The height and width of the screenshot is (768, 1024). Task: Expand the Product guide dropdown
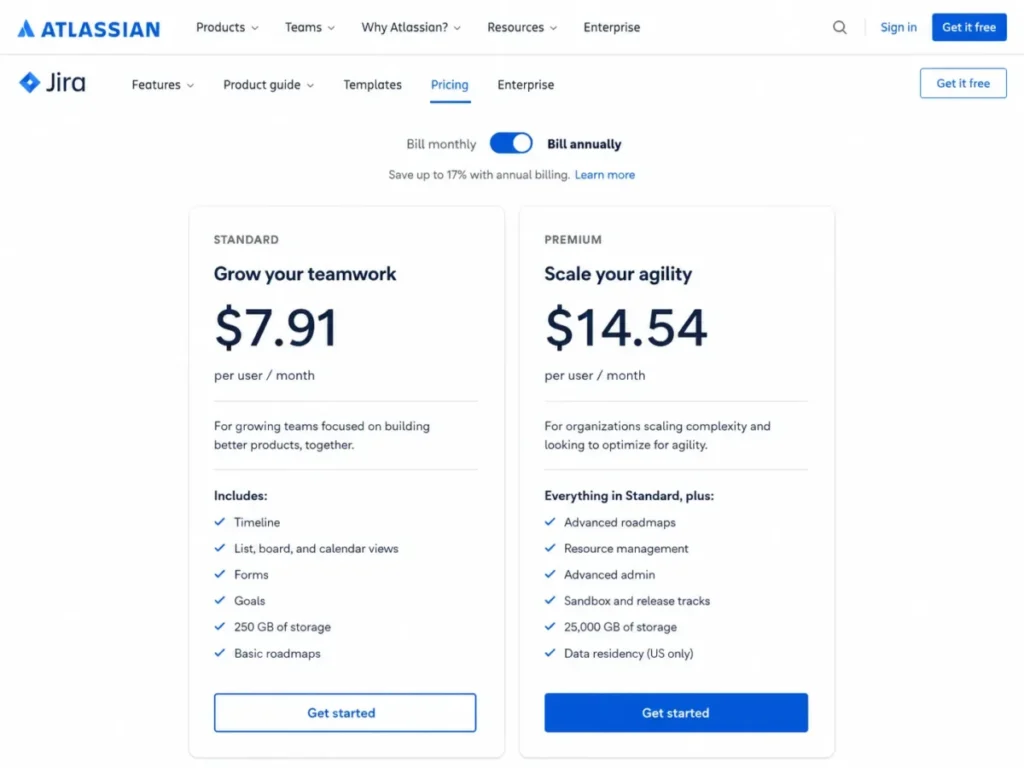268,85
